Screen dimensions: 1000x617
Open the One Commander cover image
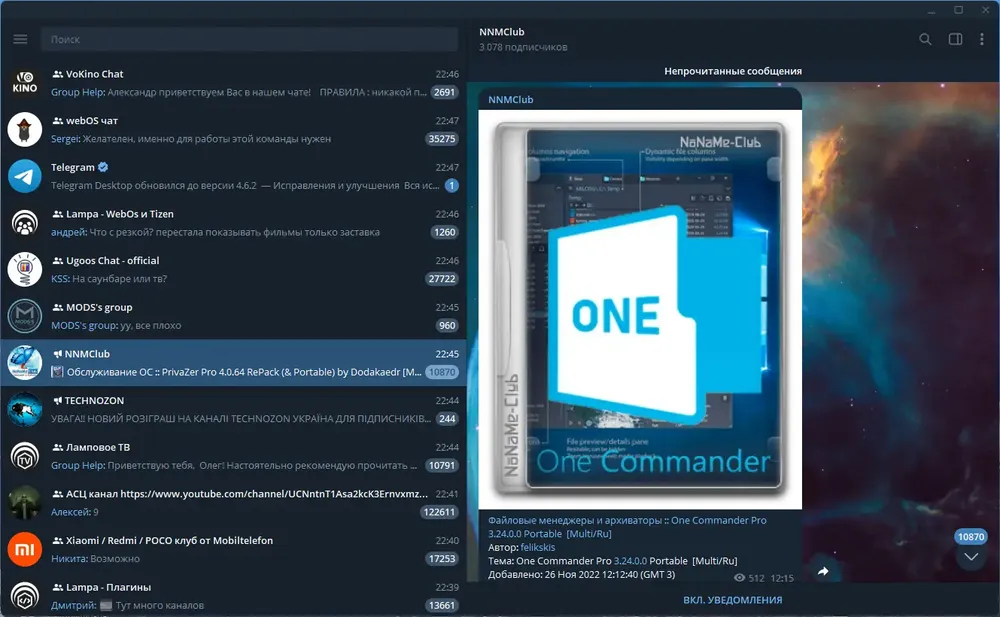click(640, 309)
